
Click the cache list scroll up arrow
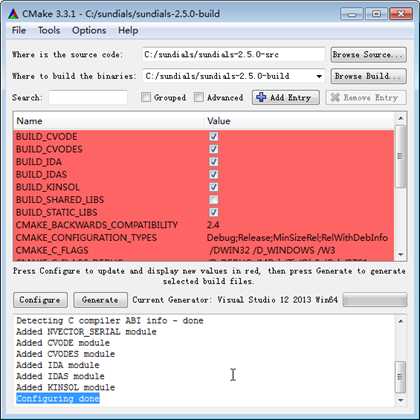401,118
